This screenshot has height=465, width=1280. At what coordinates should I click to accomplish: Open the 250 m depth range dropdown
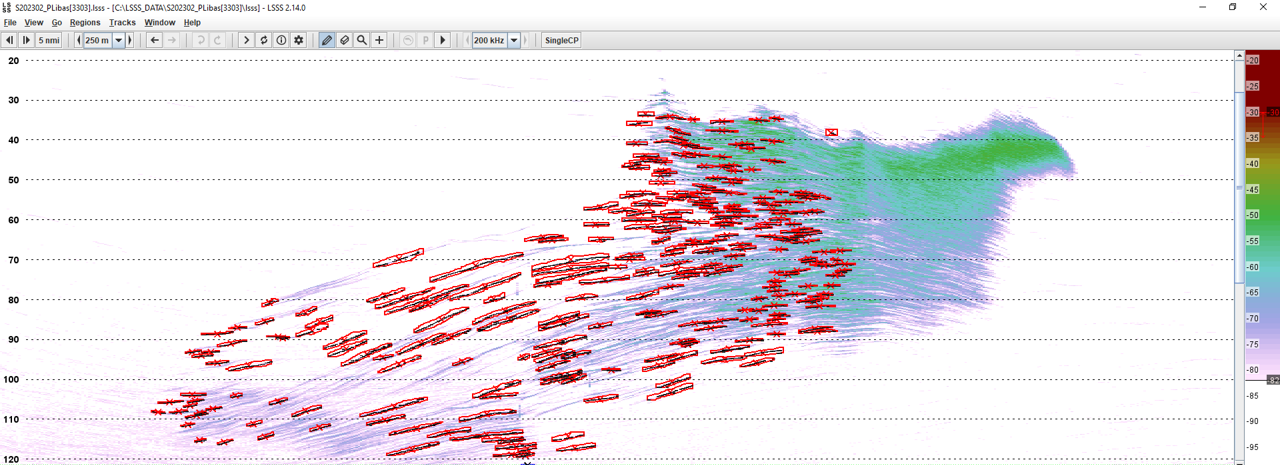[x=119, y=40]
